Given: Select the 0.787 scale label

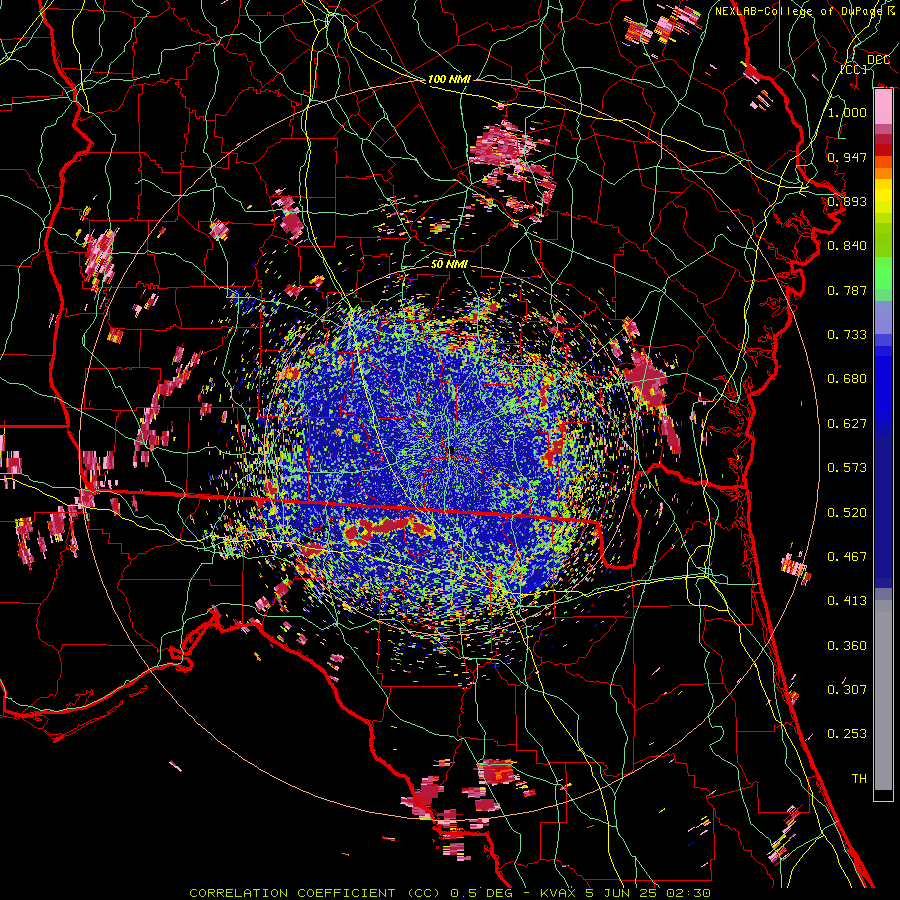Looking at the screenshot, I should point(847,290).
